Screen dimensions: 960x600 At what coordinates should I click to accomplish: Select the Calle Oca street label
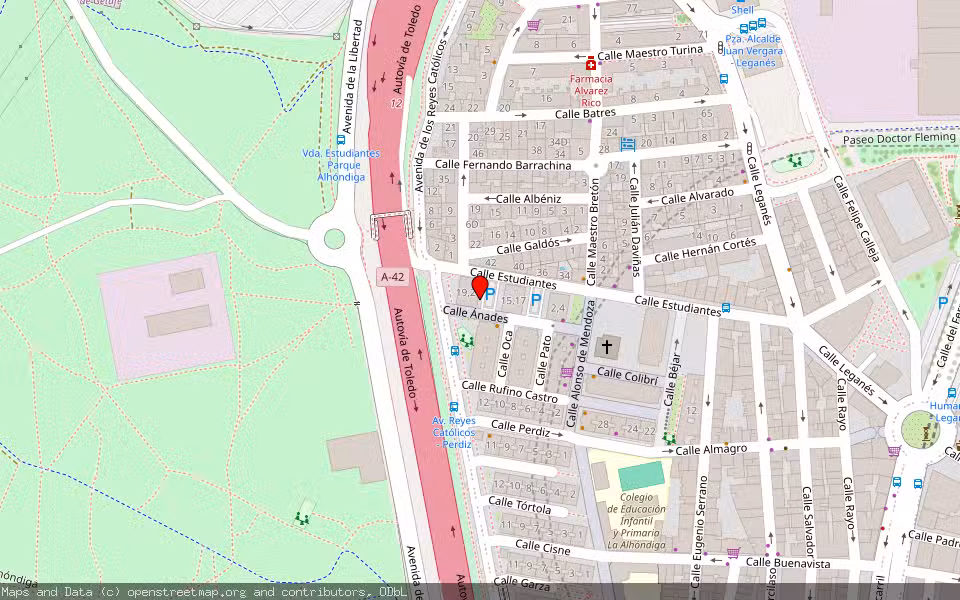tap(505, 354)
